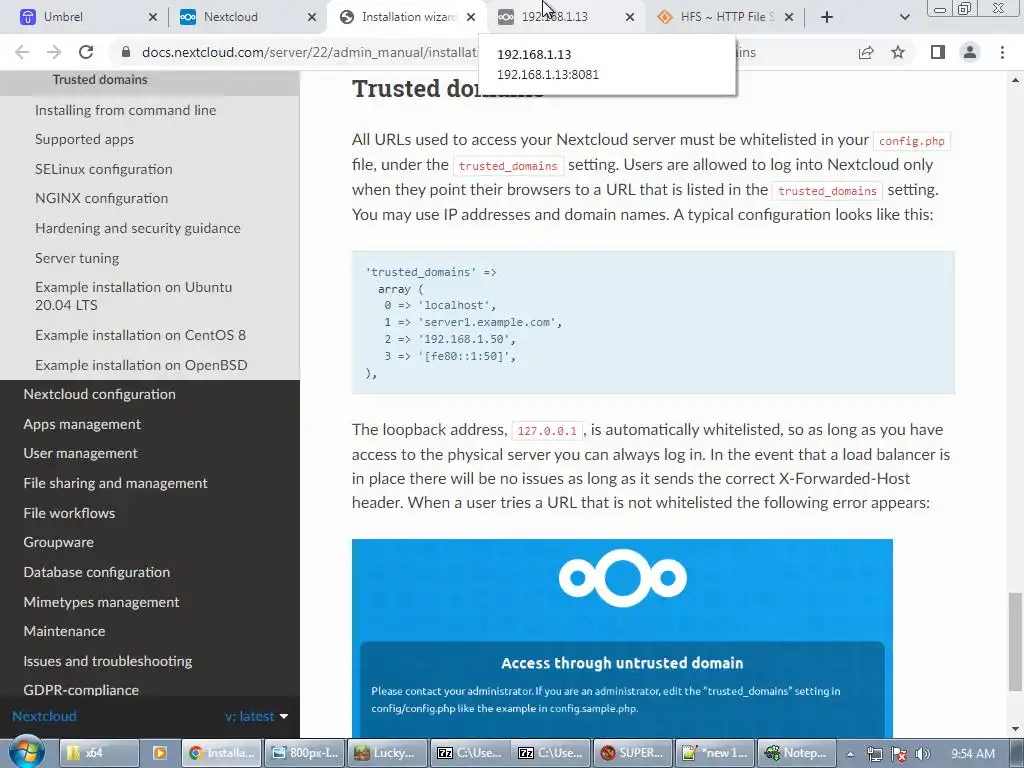Expand Maintenance section
Screen dimensions: 1024x768
[64, 632]
